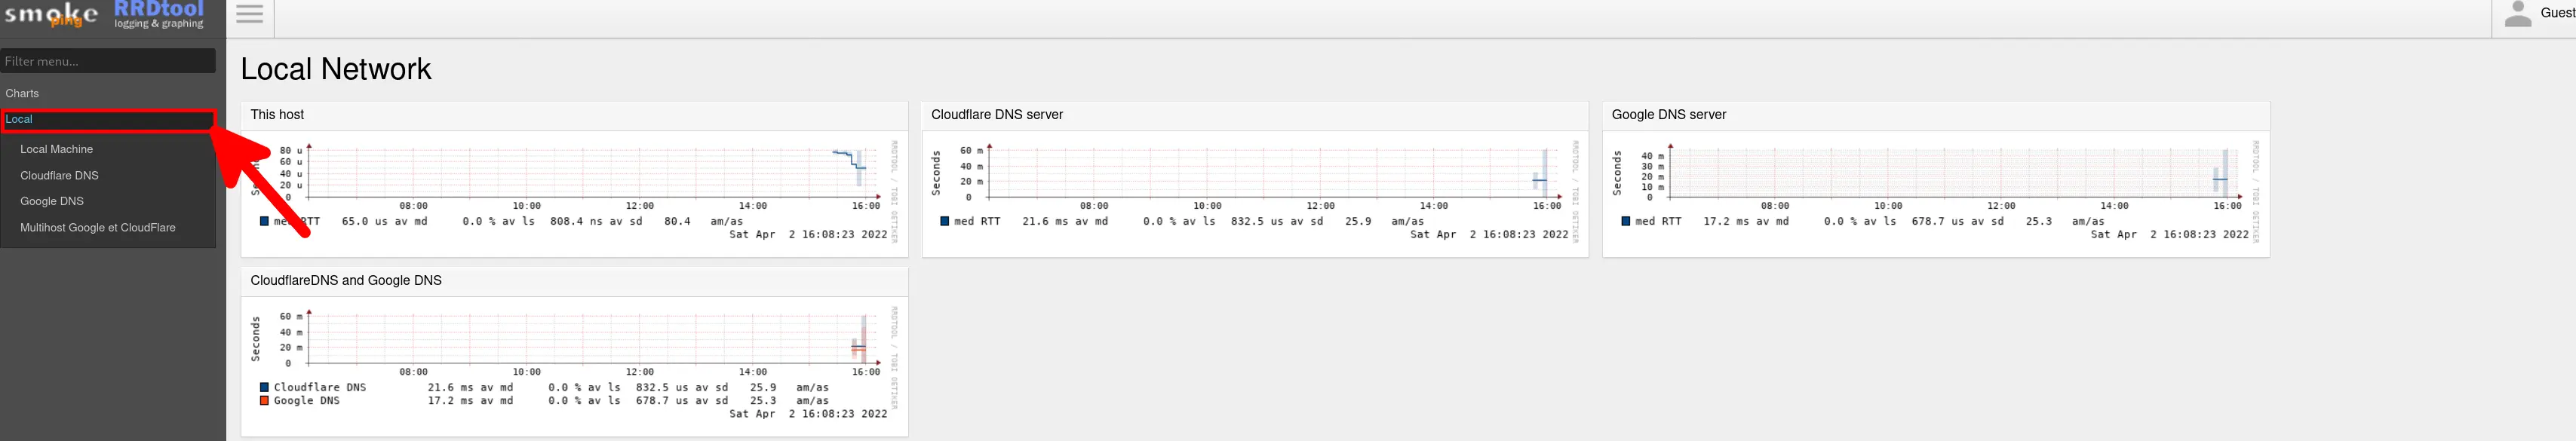
Task: Click inside the Filter menu input field
Action: tap(108, 61)
